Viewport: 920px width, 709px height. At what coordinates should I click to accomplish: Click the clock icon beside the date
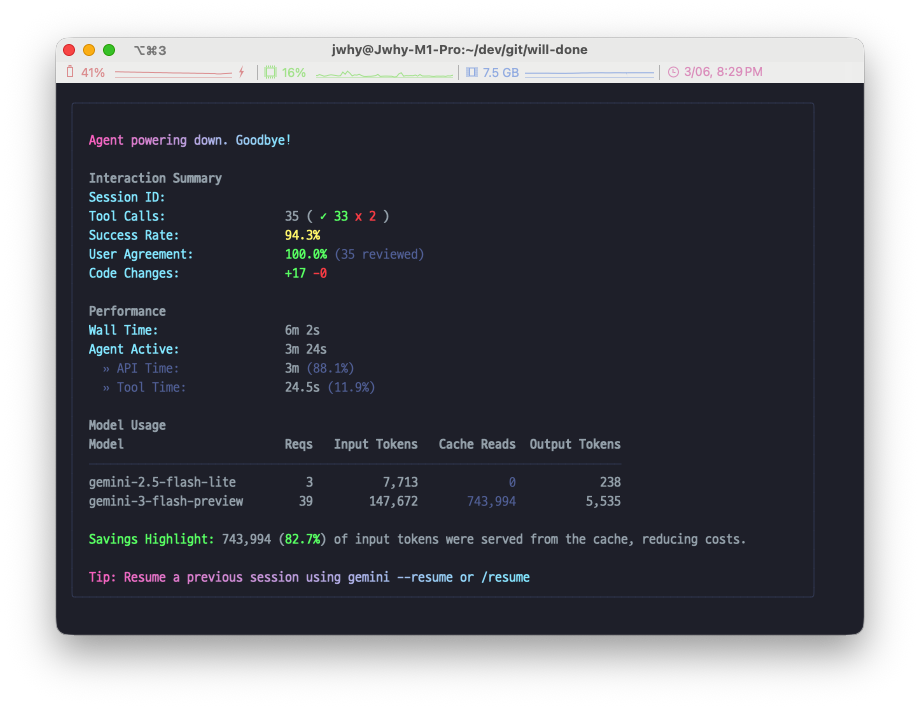point(674,72)
